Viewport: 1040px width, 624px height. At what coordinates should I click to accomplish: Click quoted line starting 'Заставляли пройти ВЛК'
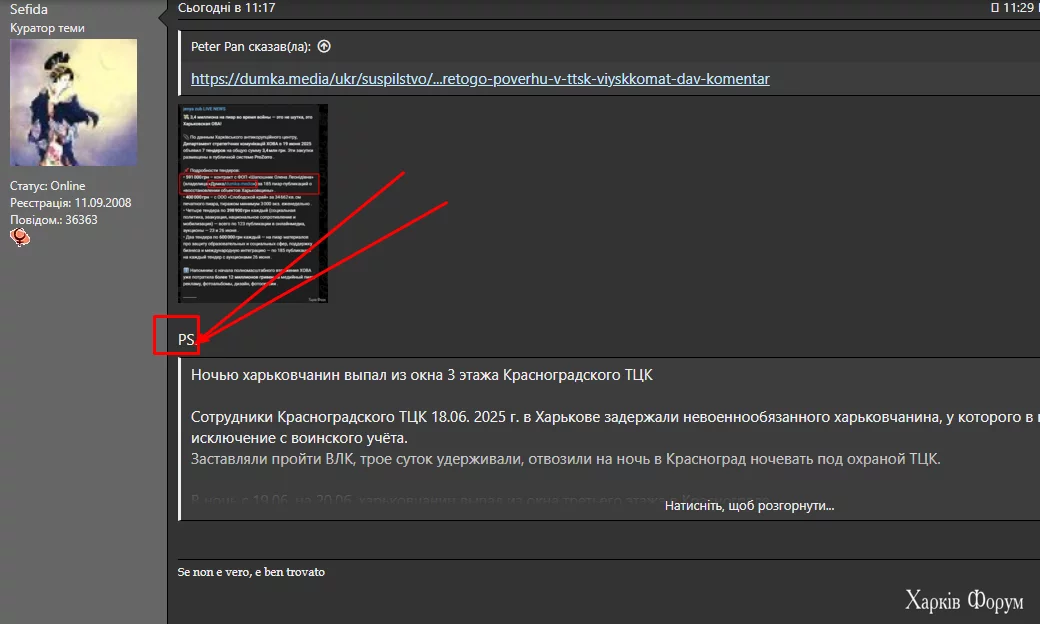[x=566, y=459]
